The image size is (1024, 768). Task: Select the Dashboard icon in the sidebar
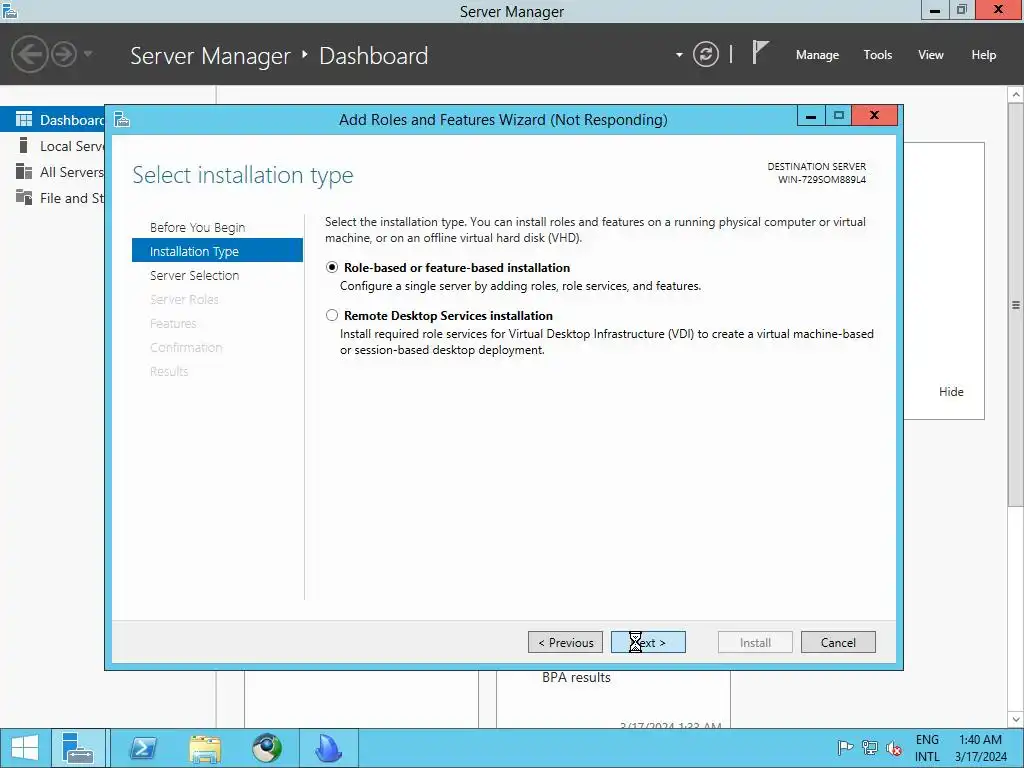24,120
